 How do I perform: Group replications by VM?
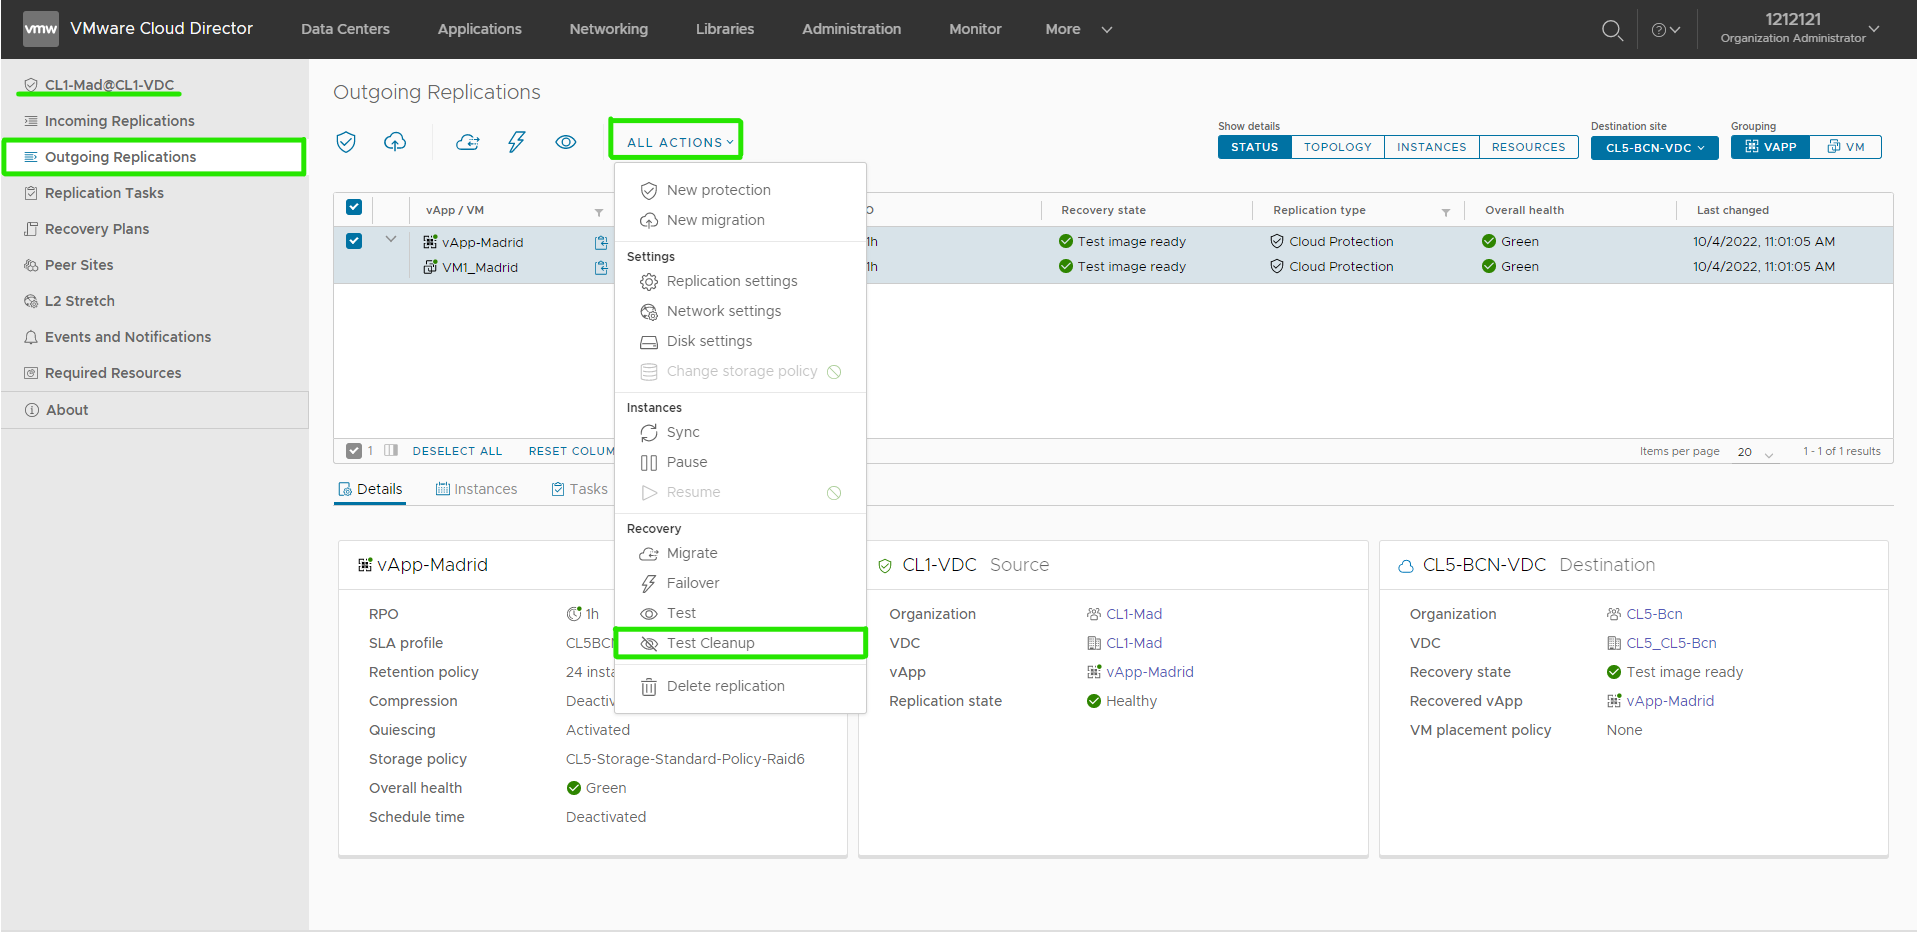pyautogui.click(x=1846, y=147)
